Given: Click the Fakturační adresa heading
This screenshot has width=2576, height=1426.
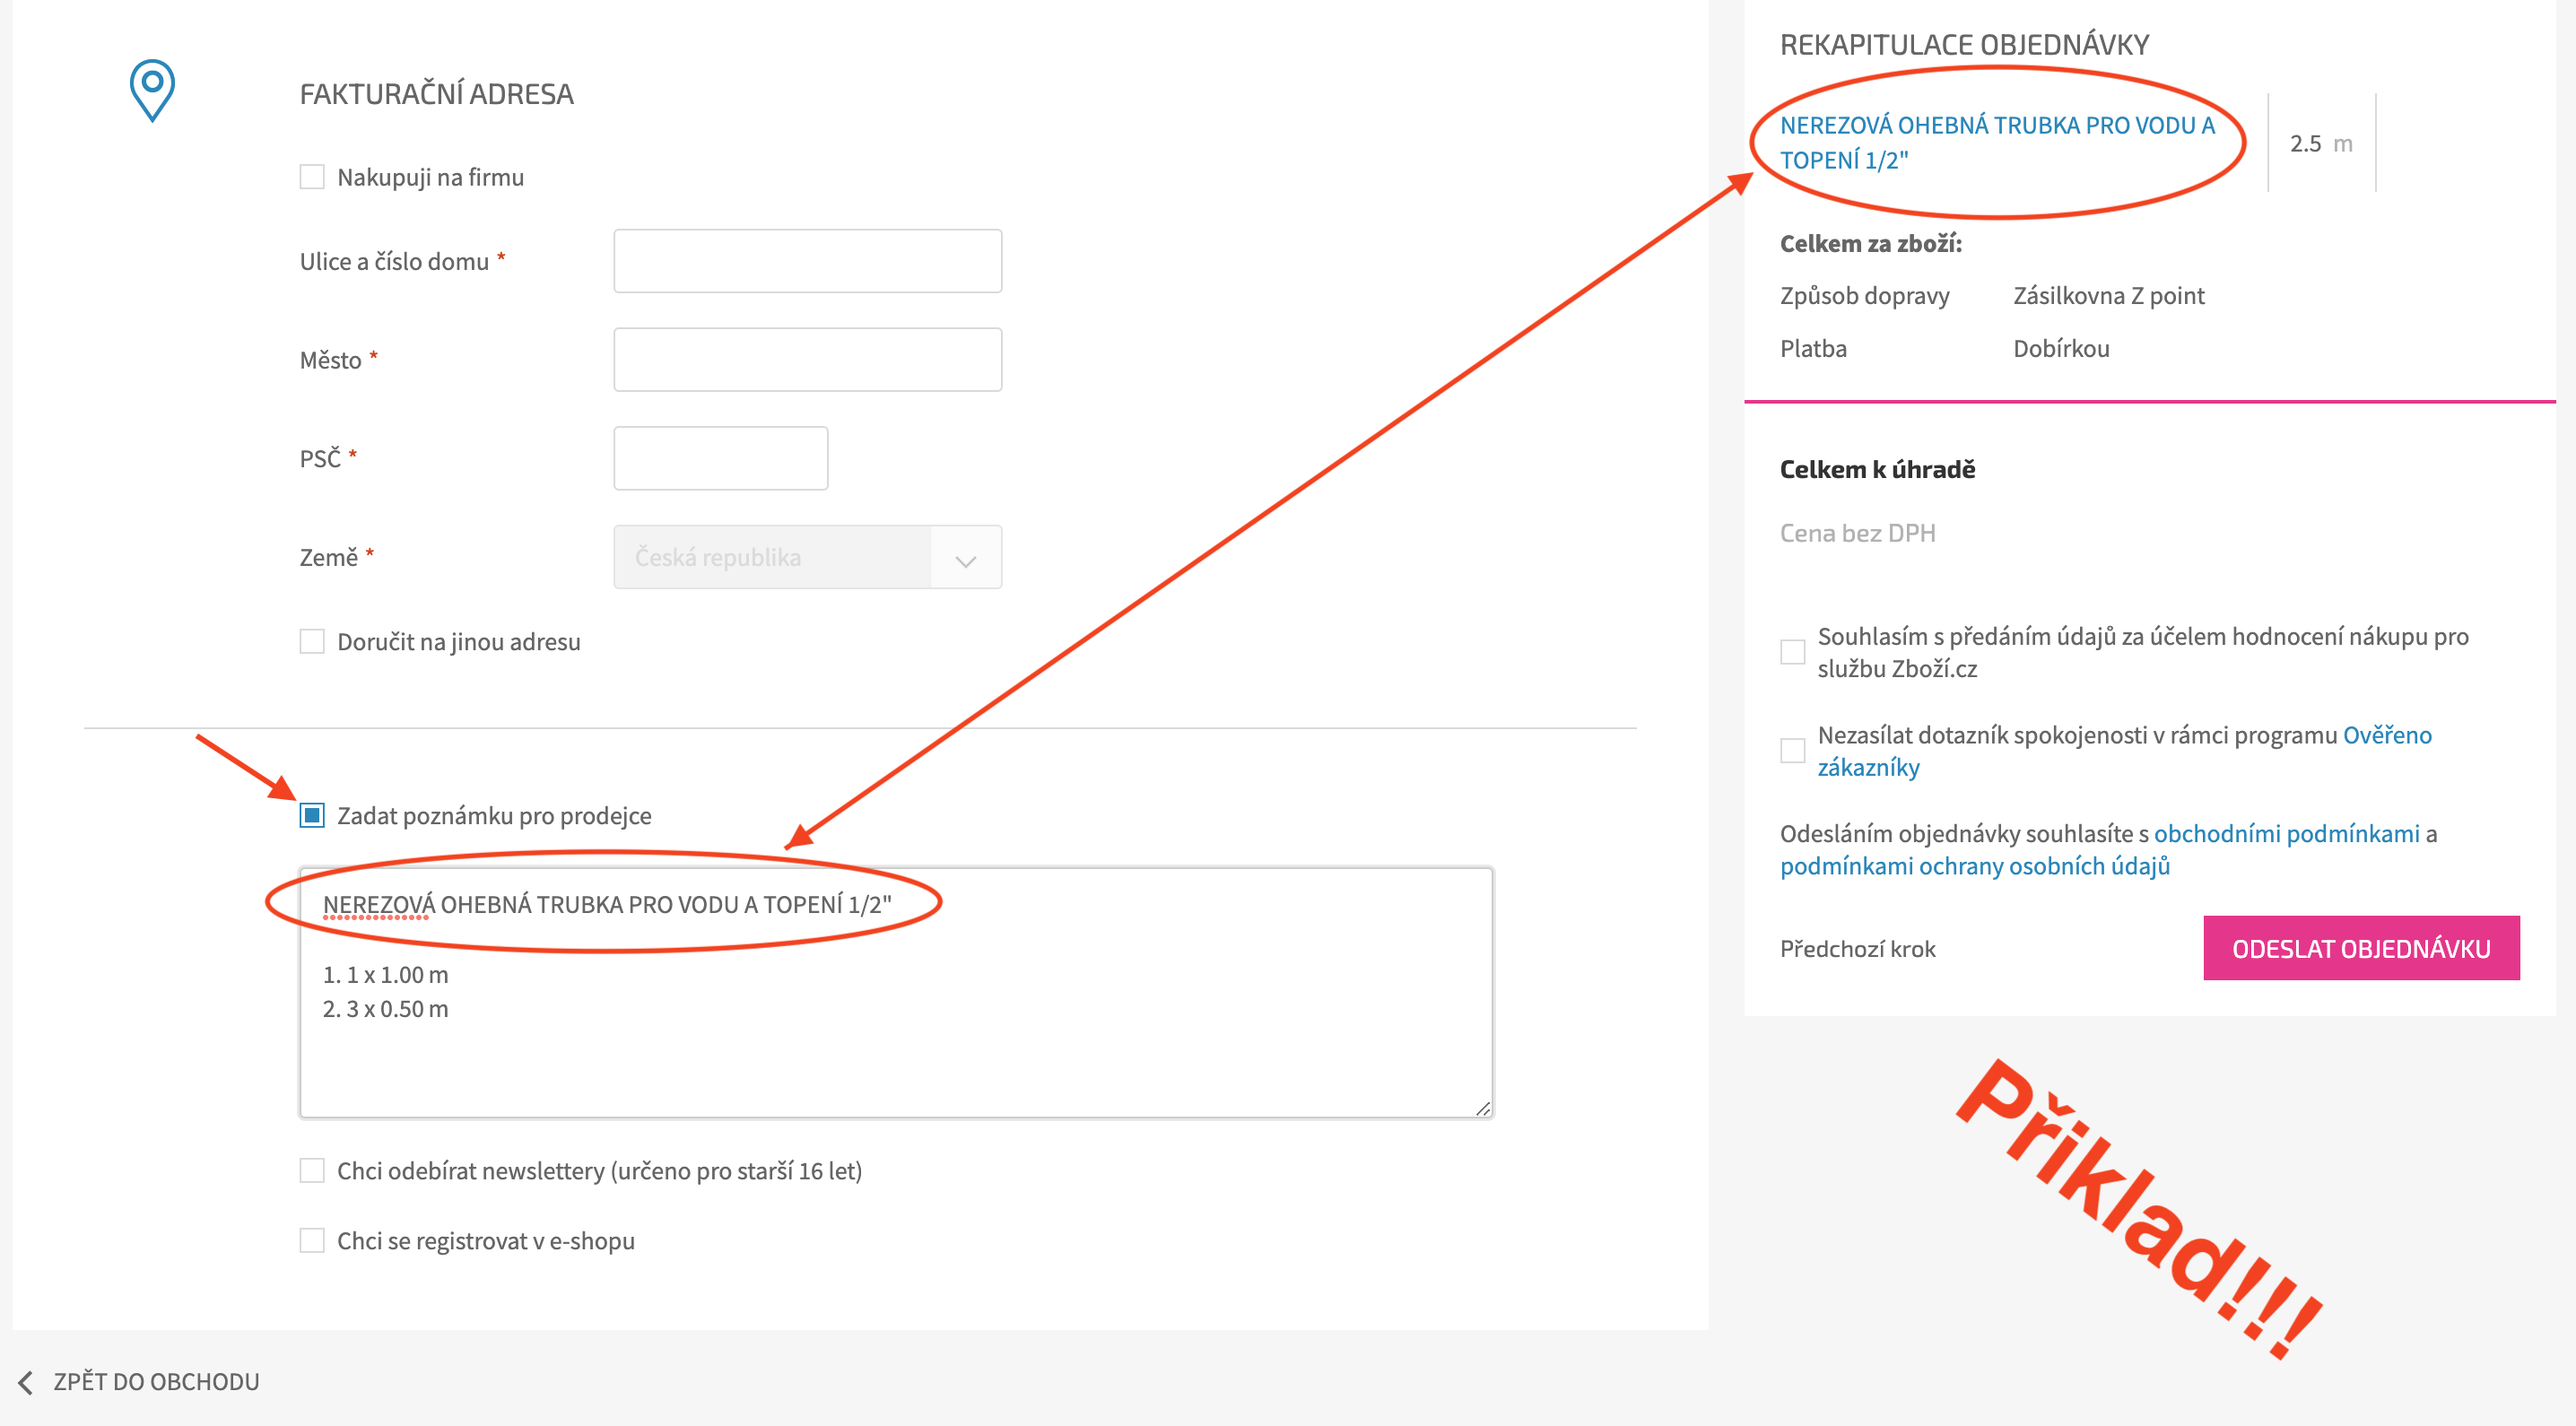Looking at the screenshot, I should tap(436, 94).
